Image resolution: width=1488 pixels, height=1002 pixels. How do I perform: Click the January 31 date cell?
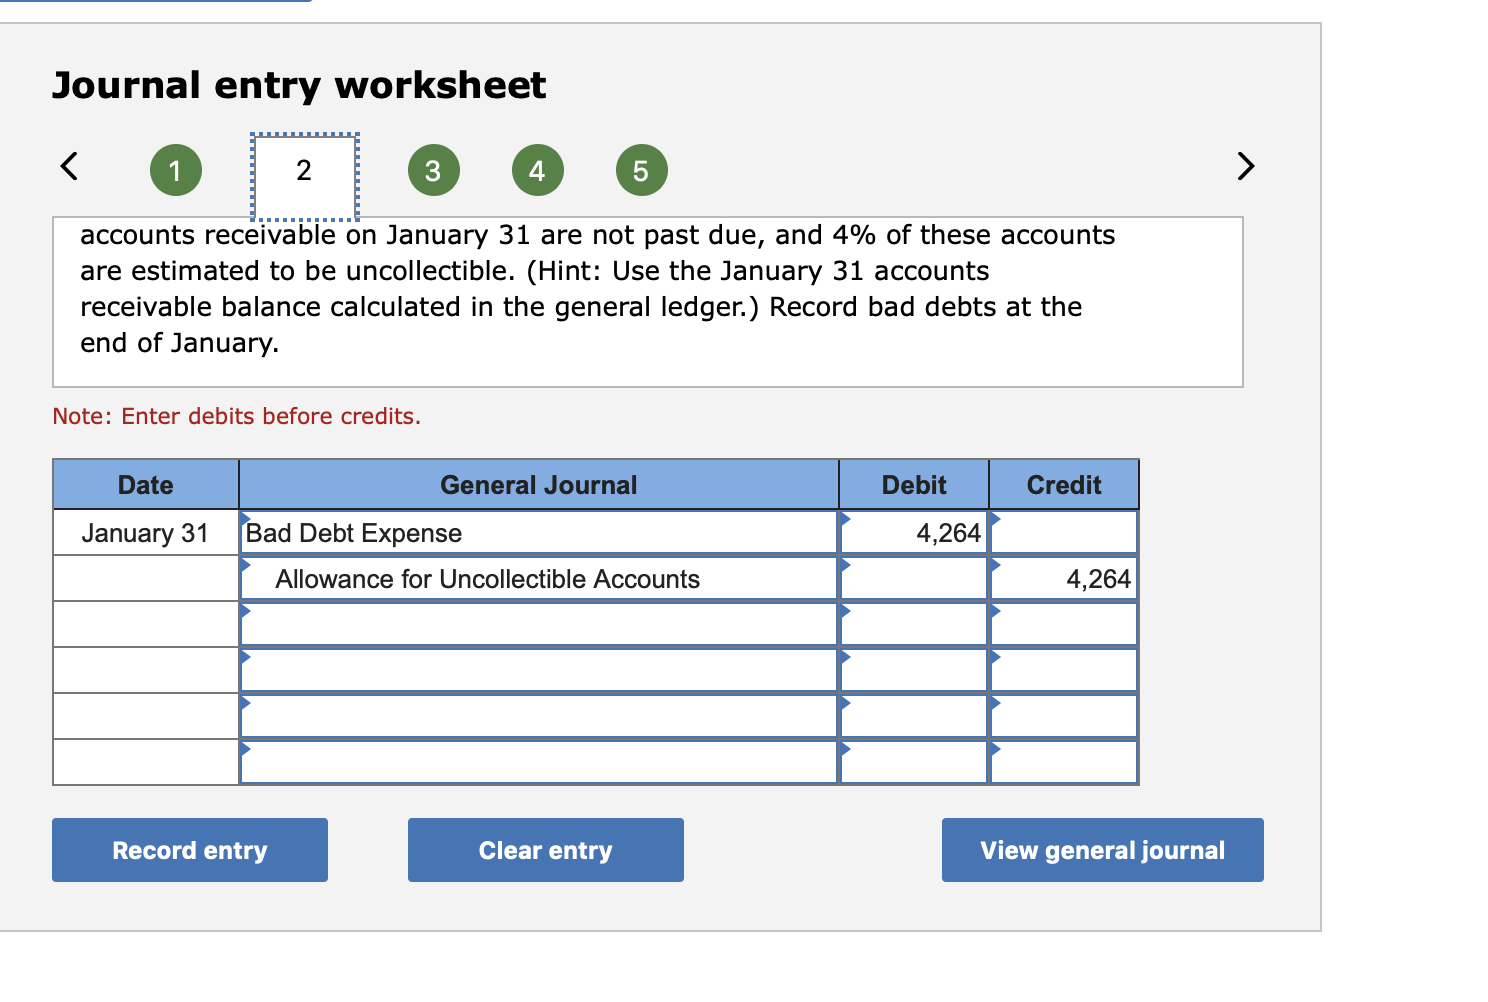pos(145,532)
